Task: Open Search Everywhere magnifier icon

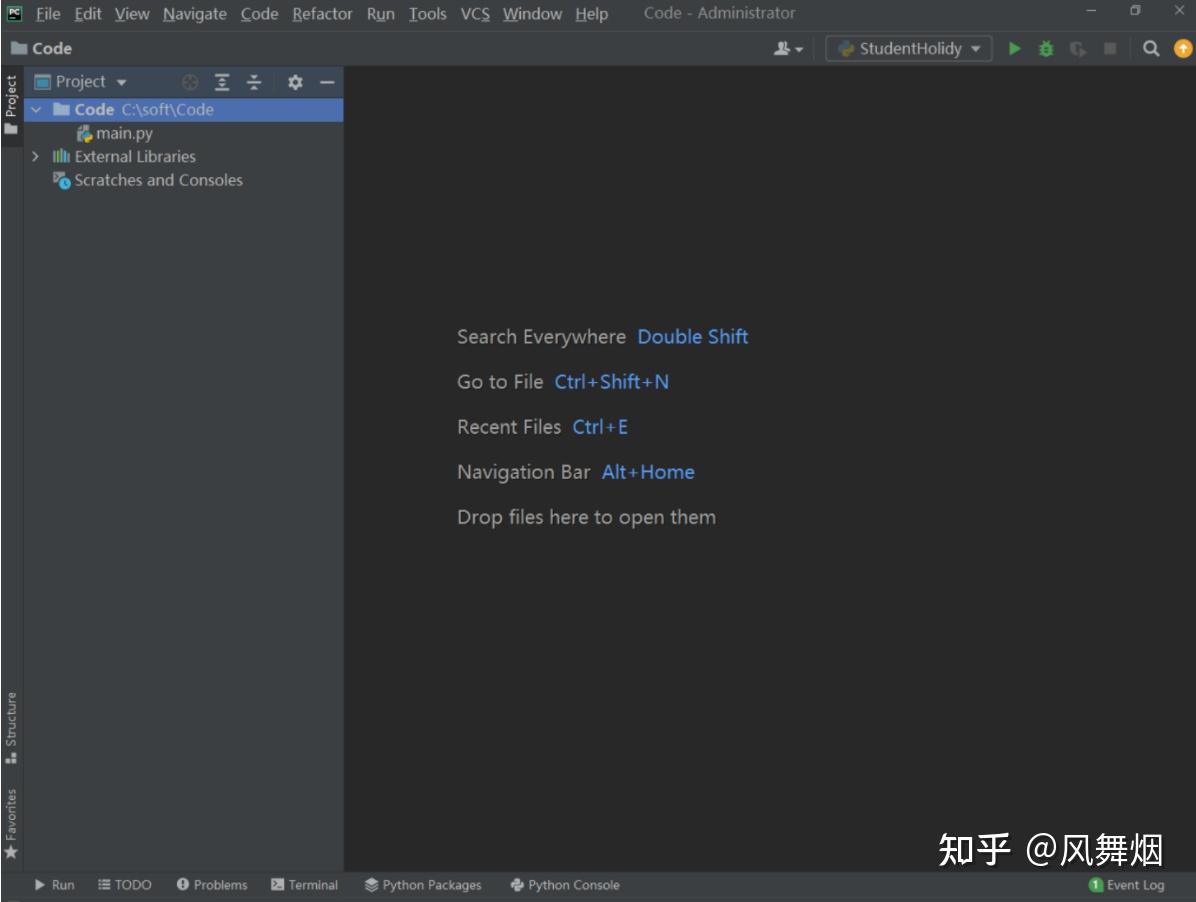Action: pyautogui.click(x=1151, y=49)
